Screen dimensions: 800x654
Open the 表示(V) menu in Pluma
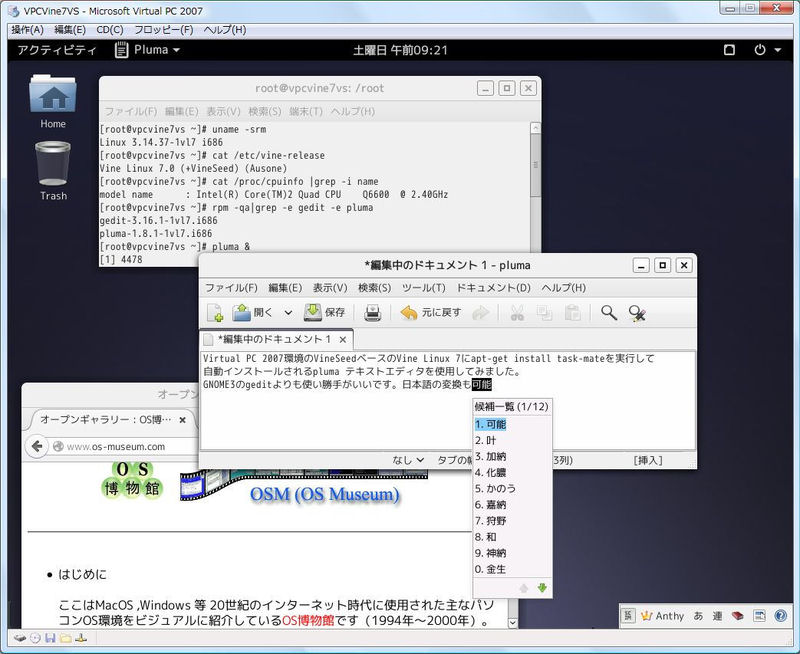[330, 288]
